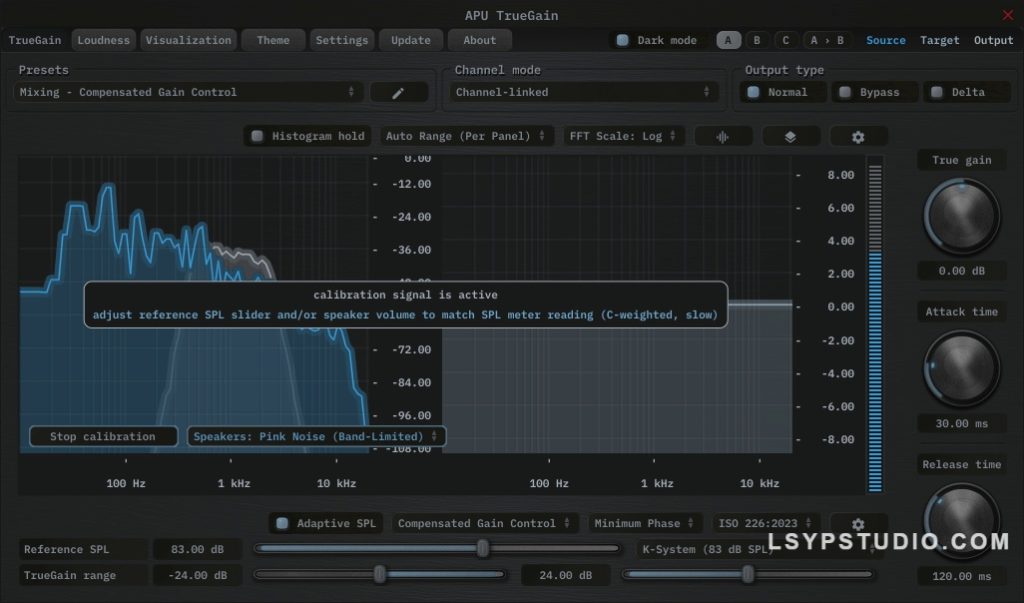1024x603 pixels.
Task: Switch to the Target tab
Action: pyautogui.click(x=939, y=40)
